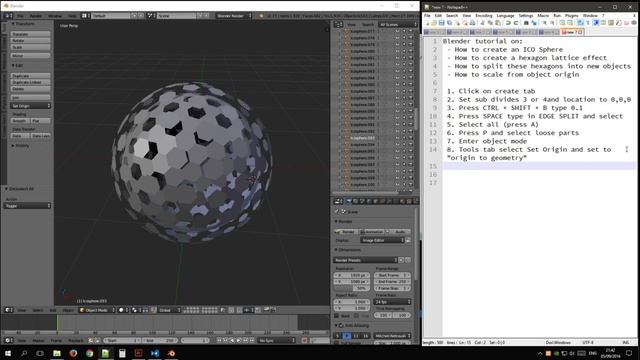The image size is (640, 360).
Task: Click Notepad++ Zoom In toolbar icon
Action: point(544,23)
